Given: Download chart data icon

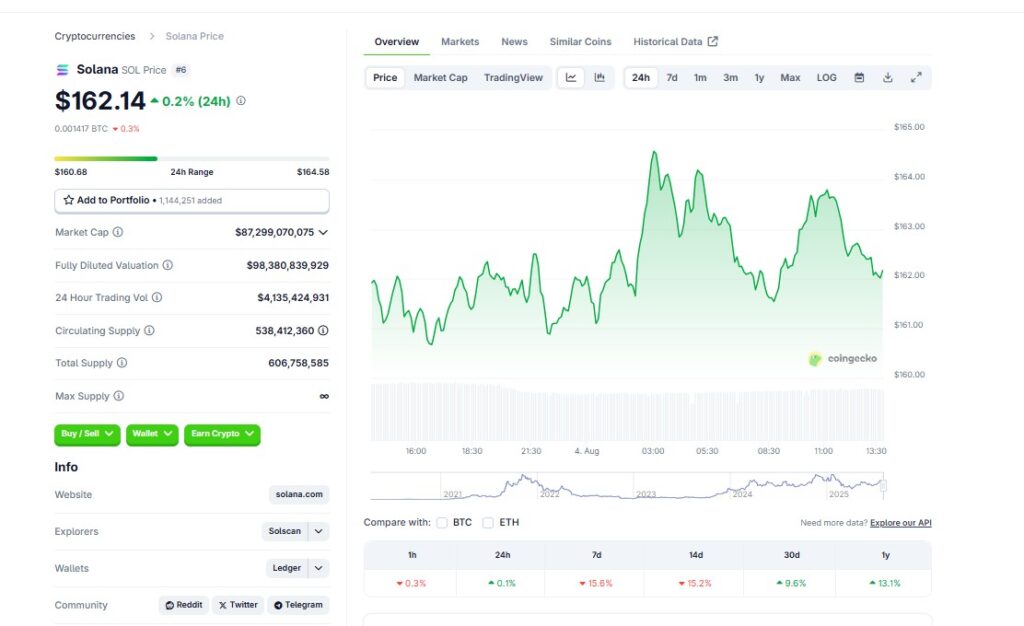Looking at the screenshot, I should tap(888, 78).
